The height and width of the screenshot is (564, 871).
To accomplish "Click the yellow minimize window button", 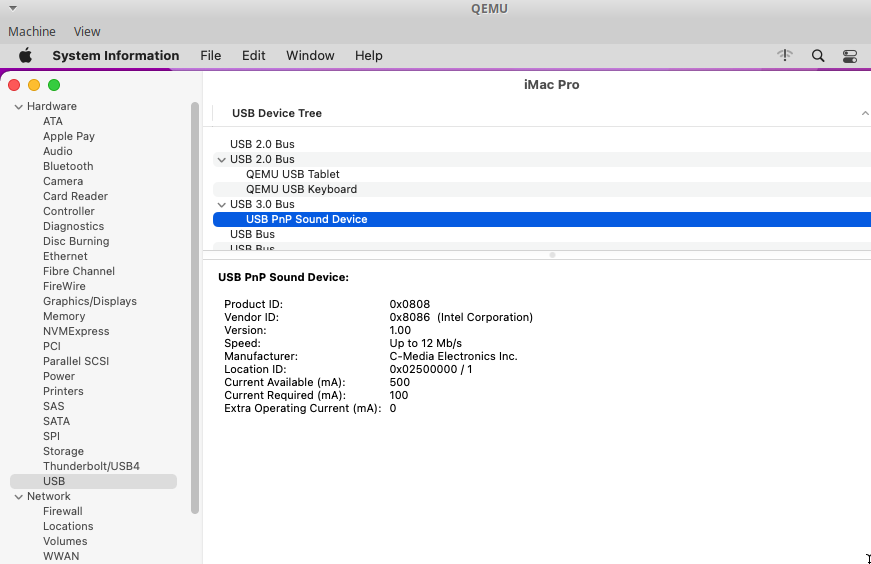I will (34, 85).
